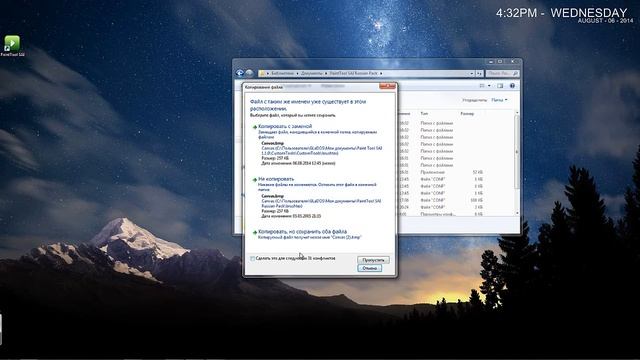Go back in Explorer window
The height and width of the screenshot is (360, 640).
coord(240,73)
